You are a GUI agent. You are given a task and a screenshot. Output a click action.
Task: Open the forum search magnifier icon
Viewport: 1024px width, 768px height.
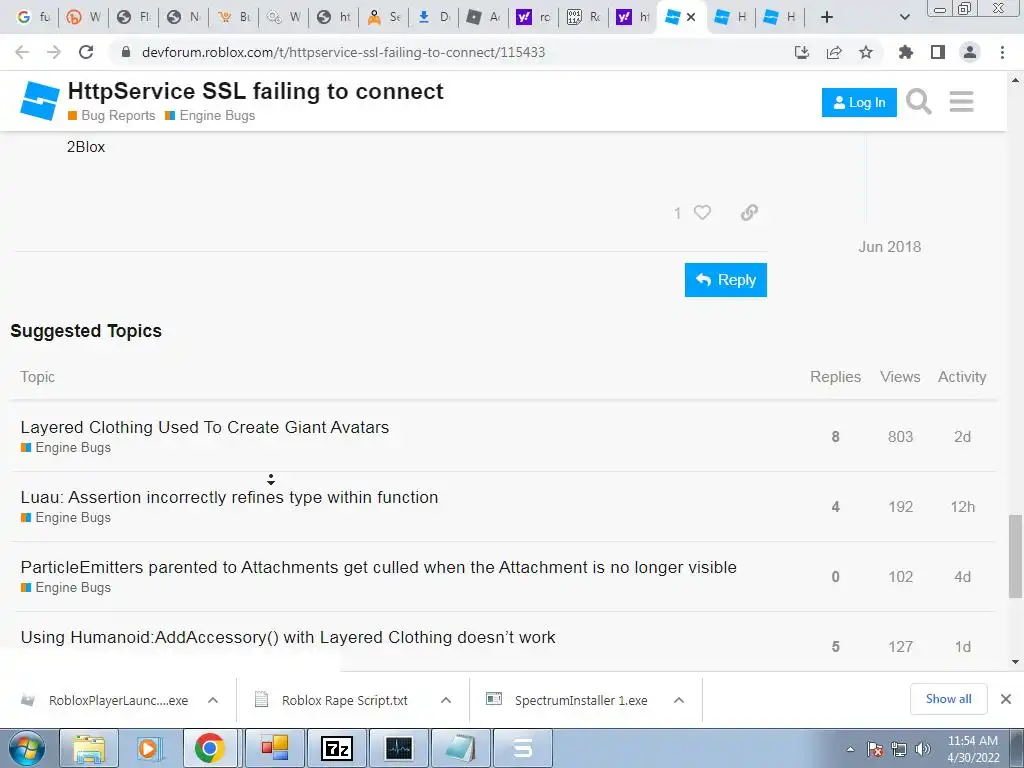(x=918, y=102)
